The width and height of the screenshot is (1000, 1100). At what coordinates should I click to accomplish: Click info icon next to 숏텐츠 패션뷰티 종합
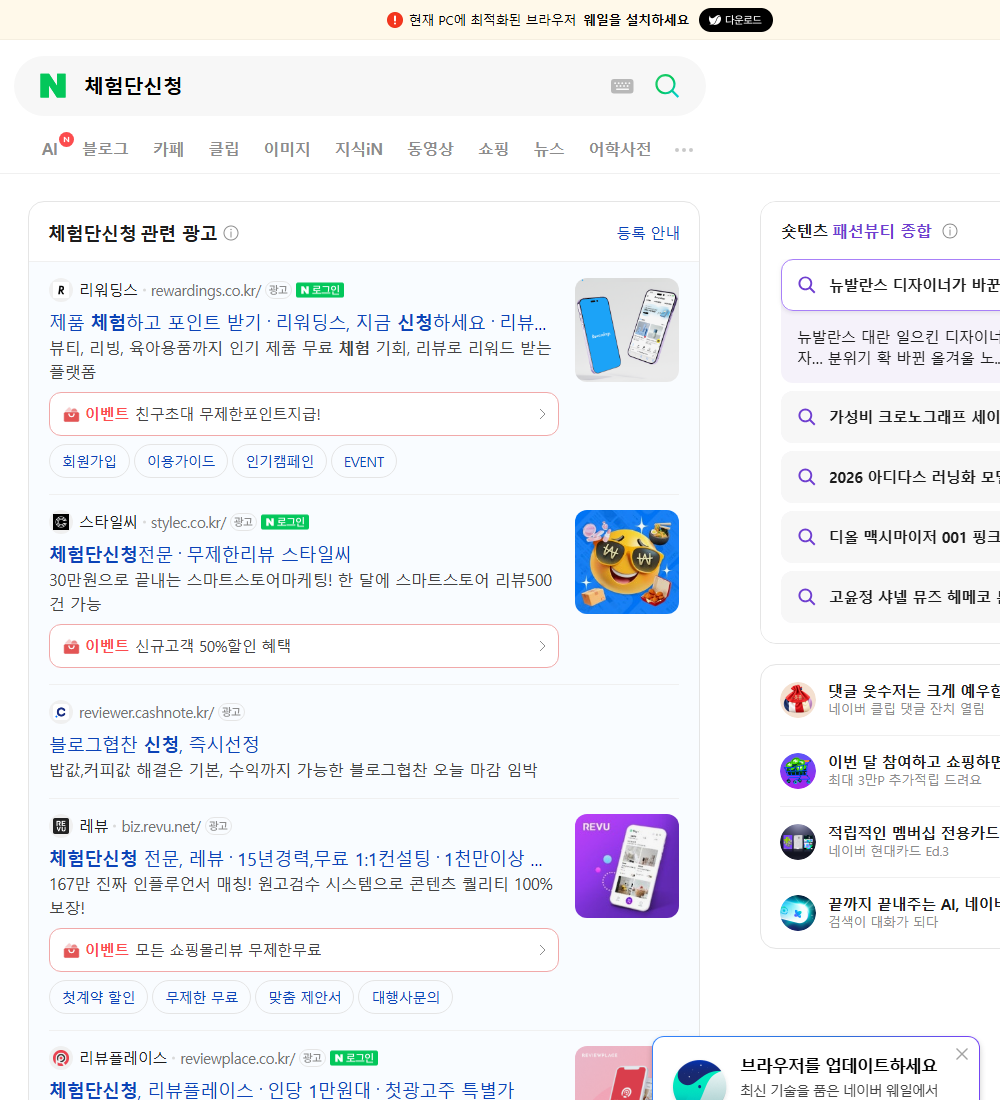pos(949,231)
